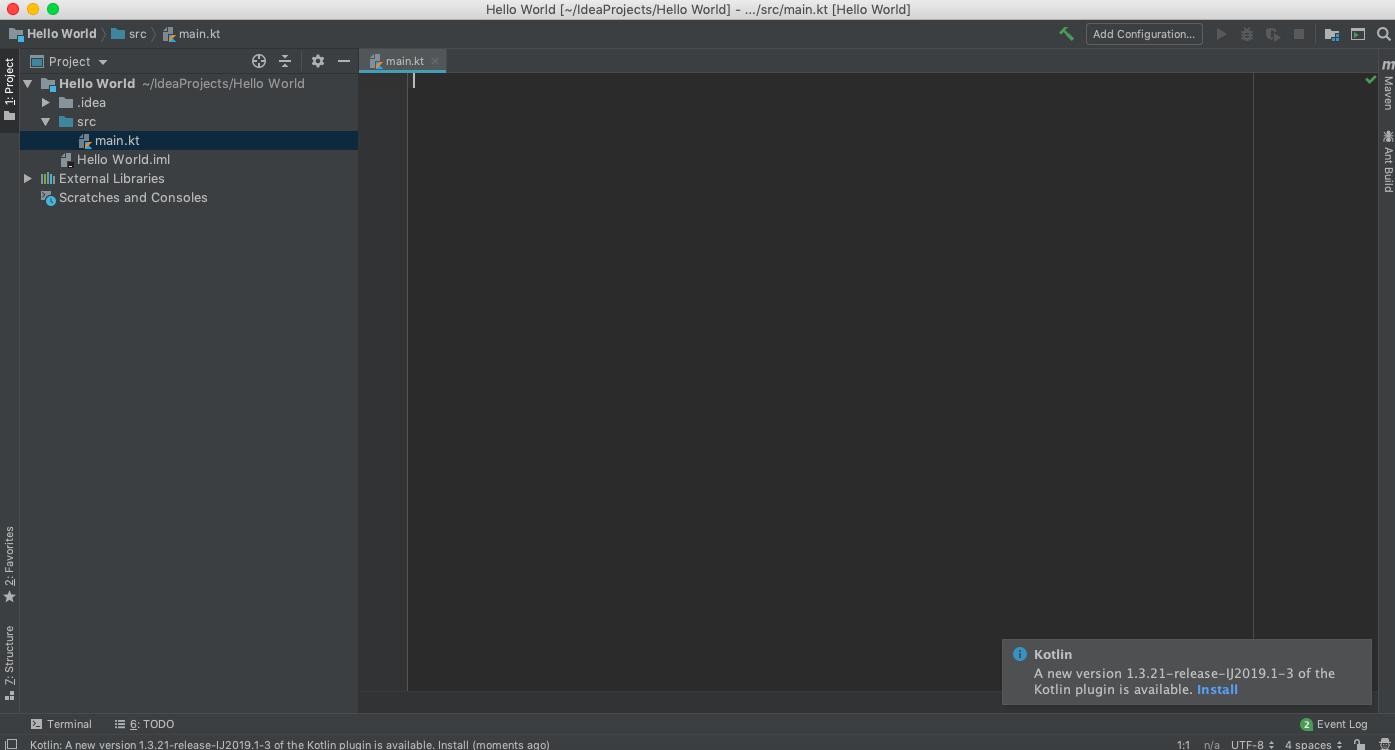The image size is (1395, 750).
Task: Hide the Project panel with minus icon
Action: [344, 61]
